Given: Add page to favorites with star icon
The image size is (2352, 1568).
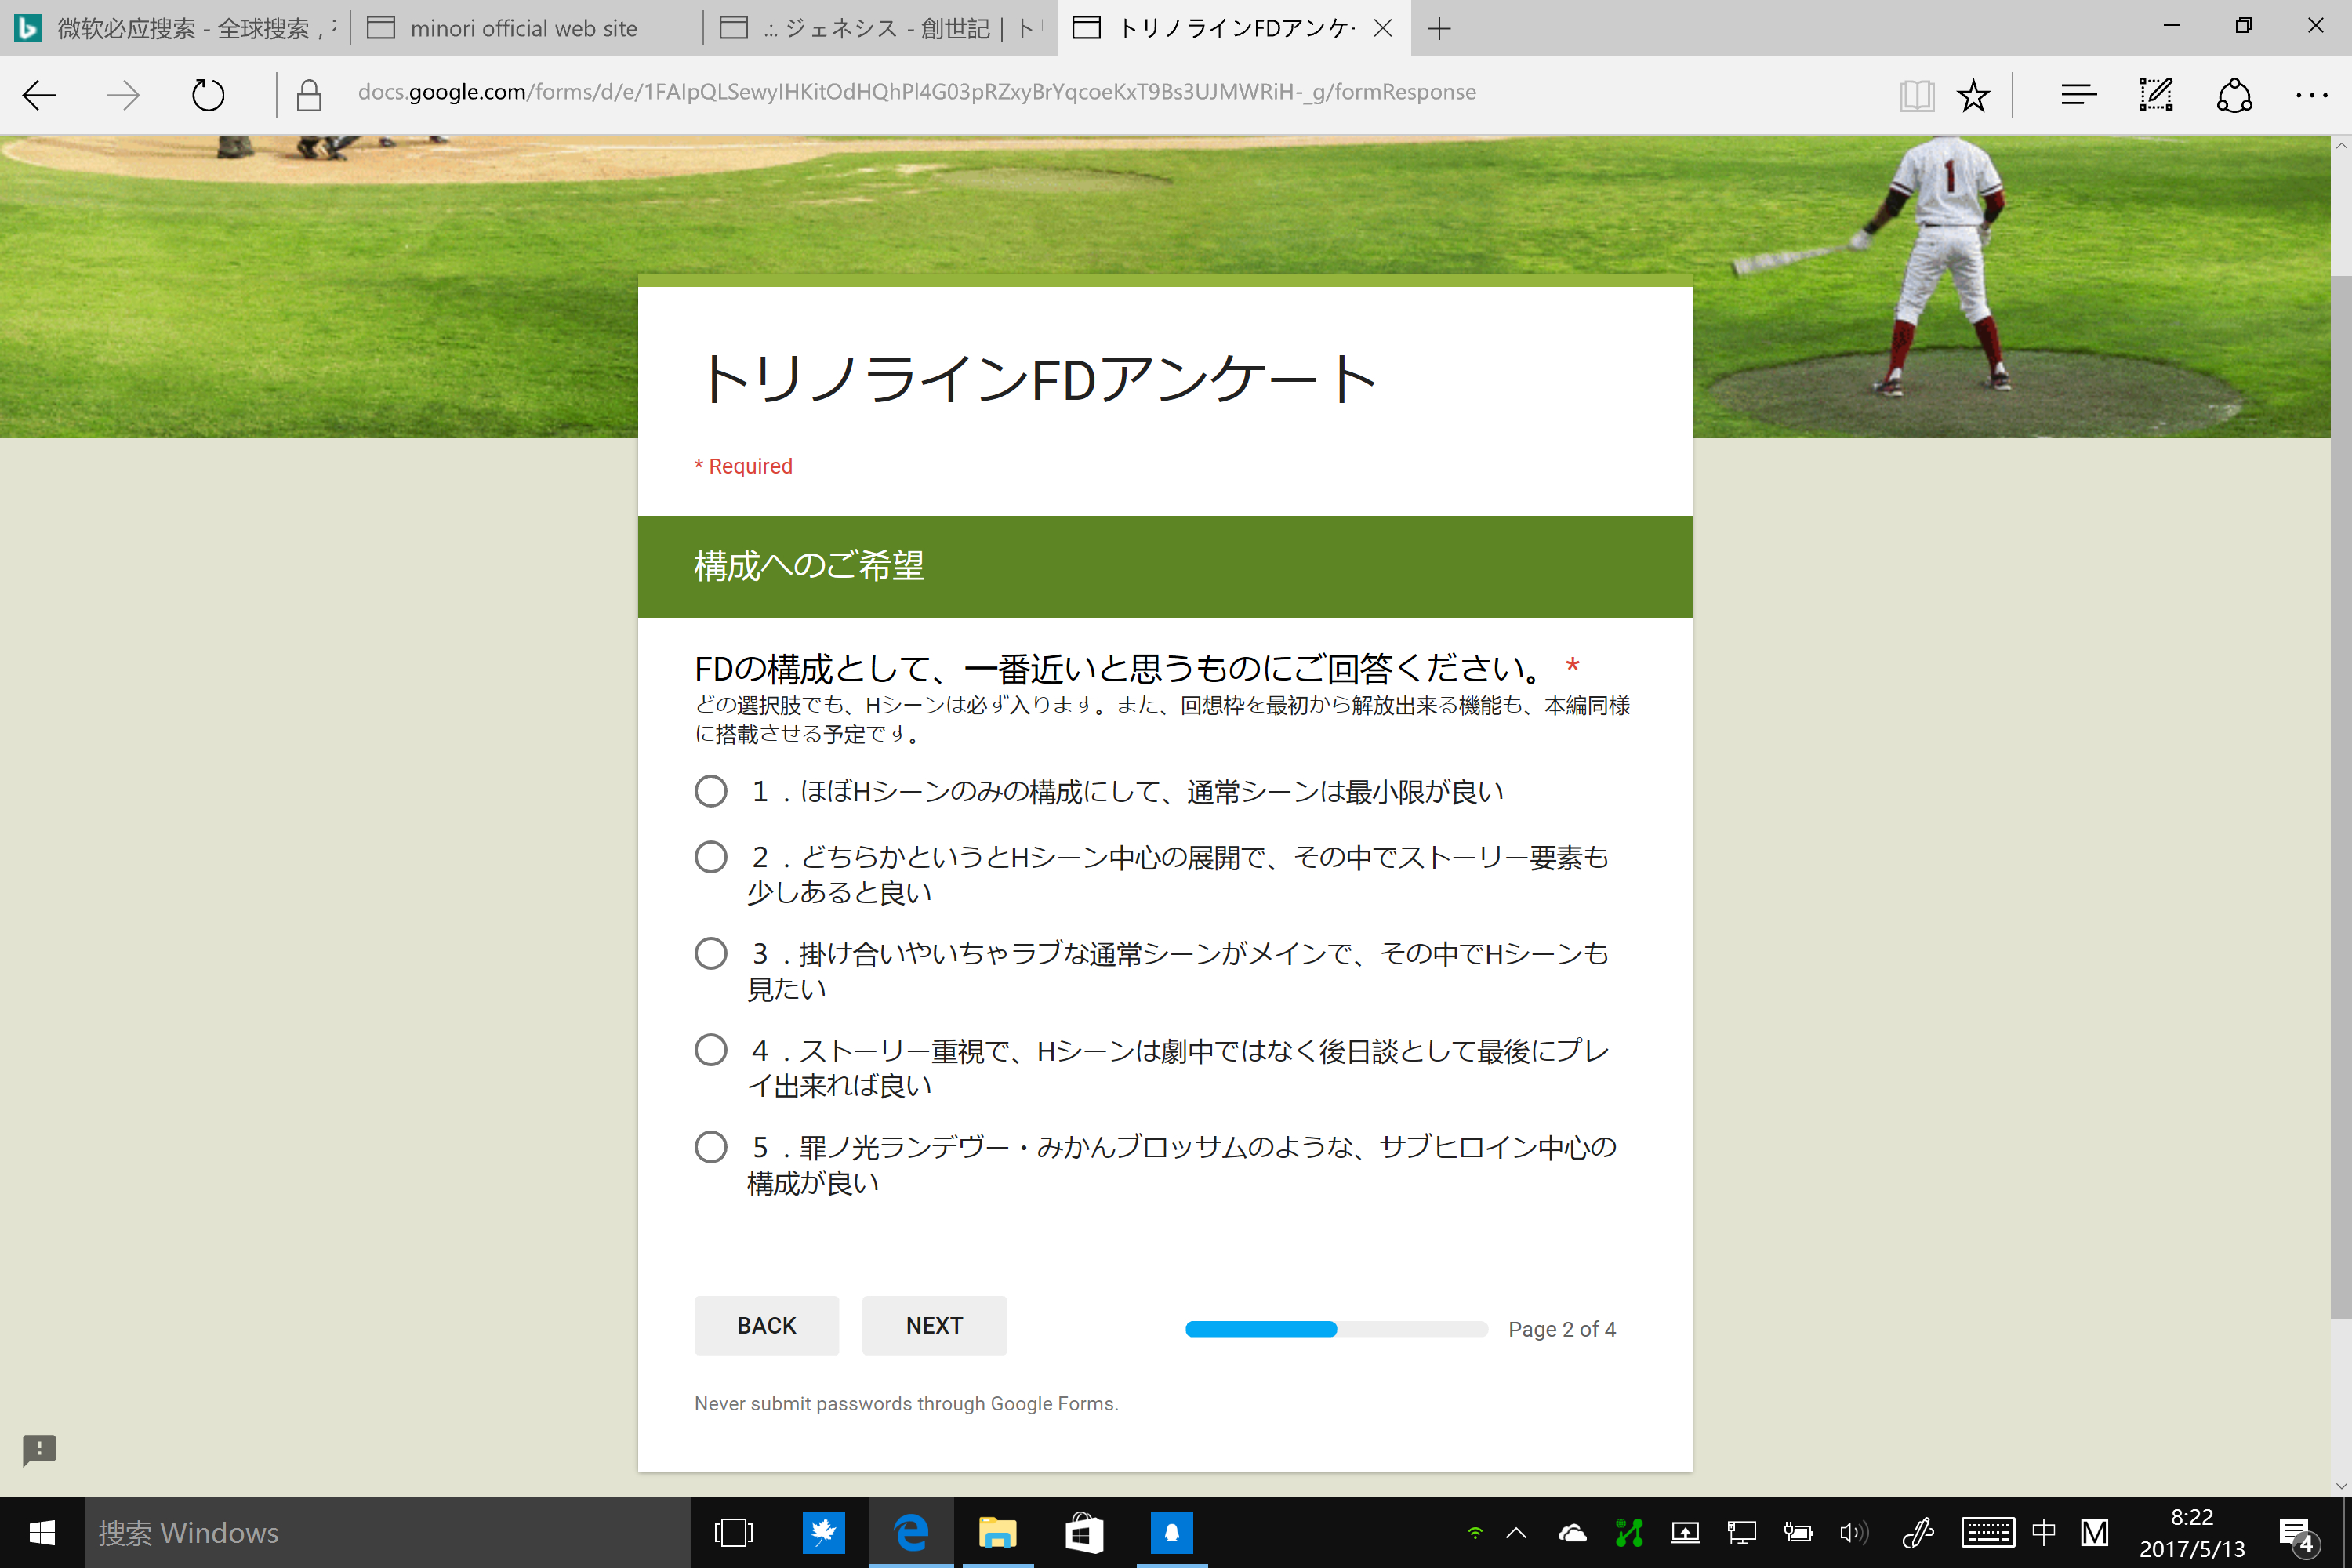Looking at the screenshot, I should tap(1973, 95).
